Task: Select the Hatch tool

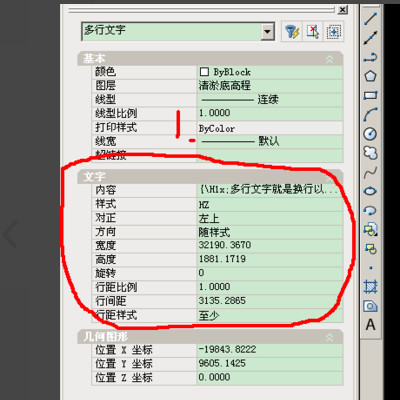Action: (370, 287)
